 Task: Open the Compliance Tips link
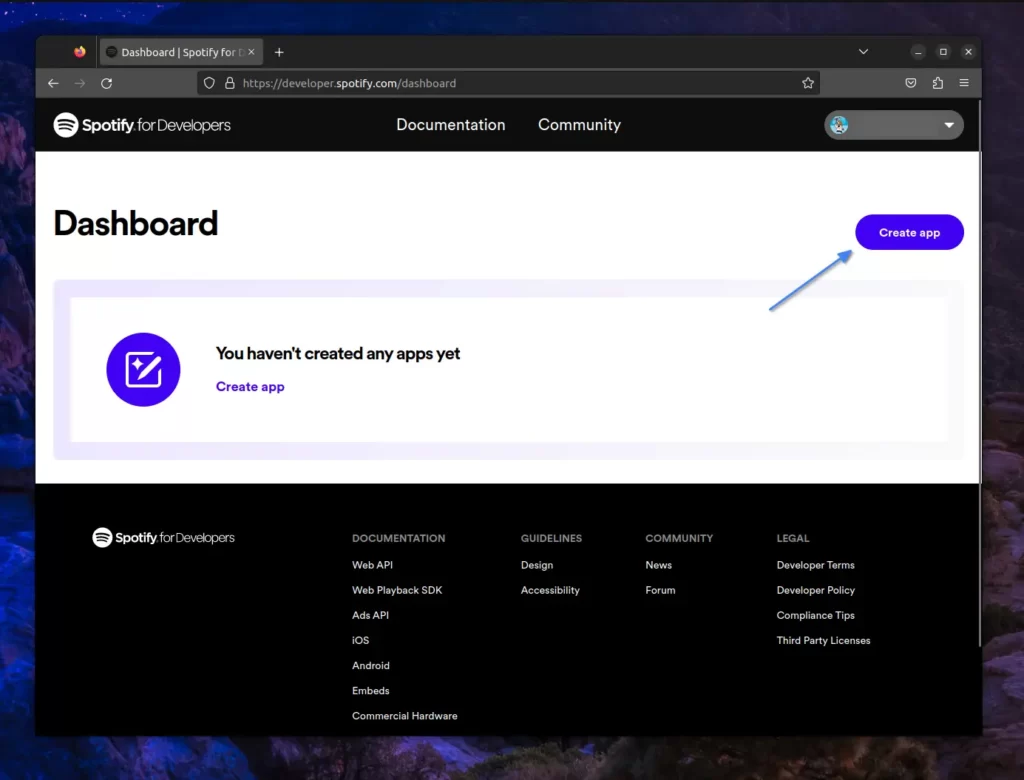(816, 615)
